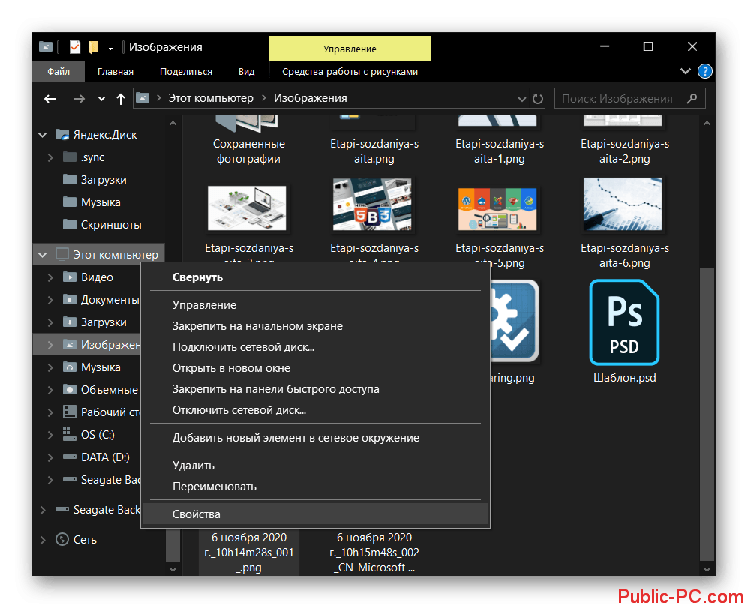Select the Etapi-sozdaniya-saita-1.png file name
This screenshot has width=748, height=608.
pos(499,151)
